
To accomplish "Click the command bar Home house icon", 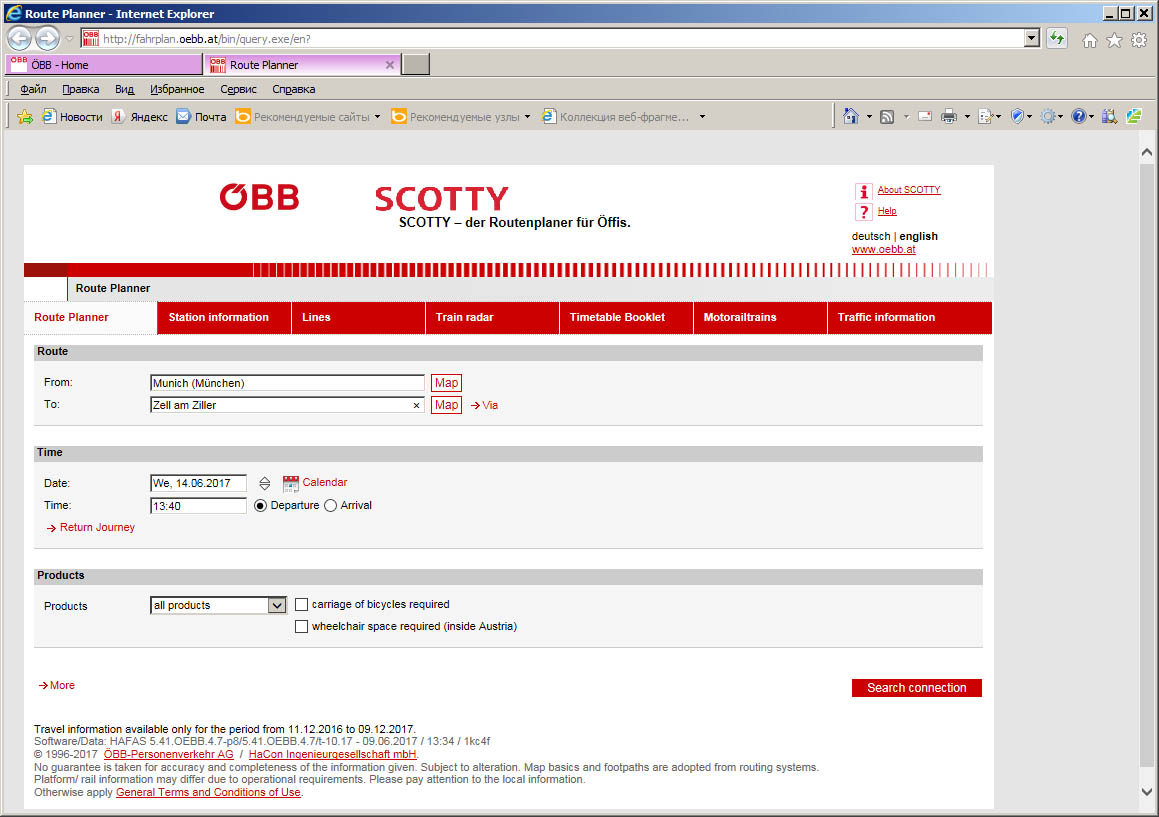I will [x=851, y=116].
